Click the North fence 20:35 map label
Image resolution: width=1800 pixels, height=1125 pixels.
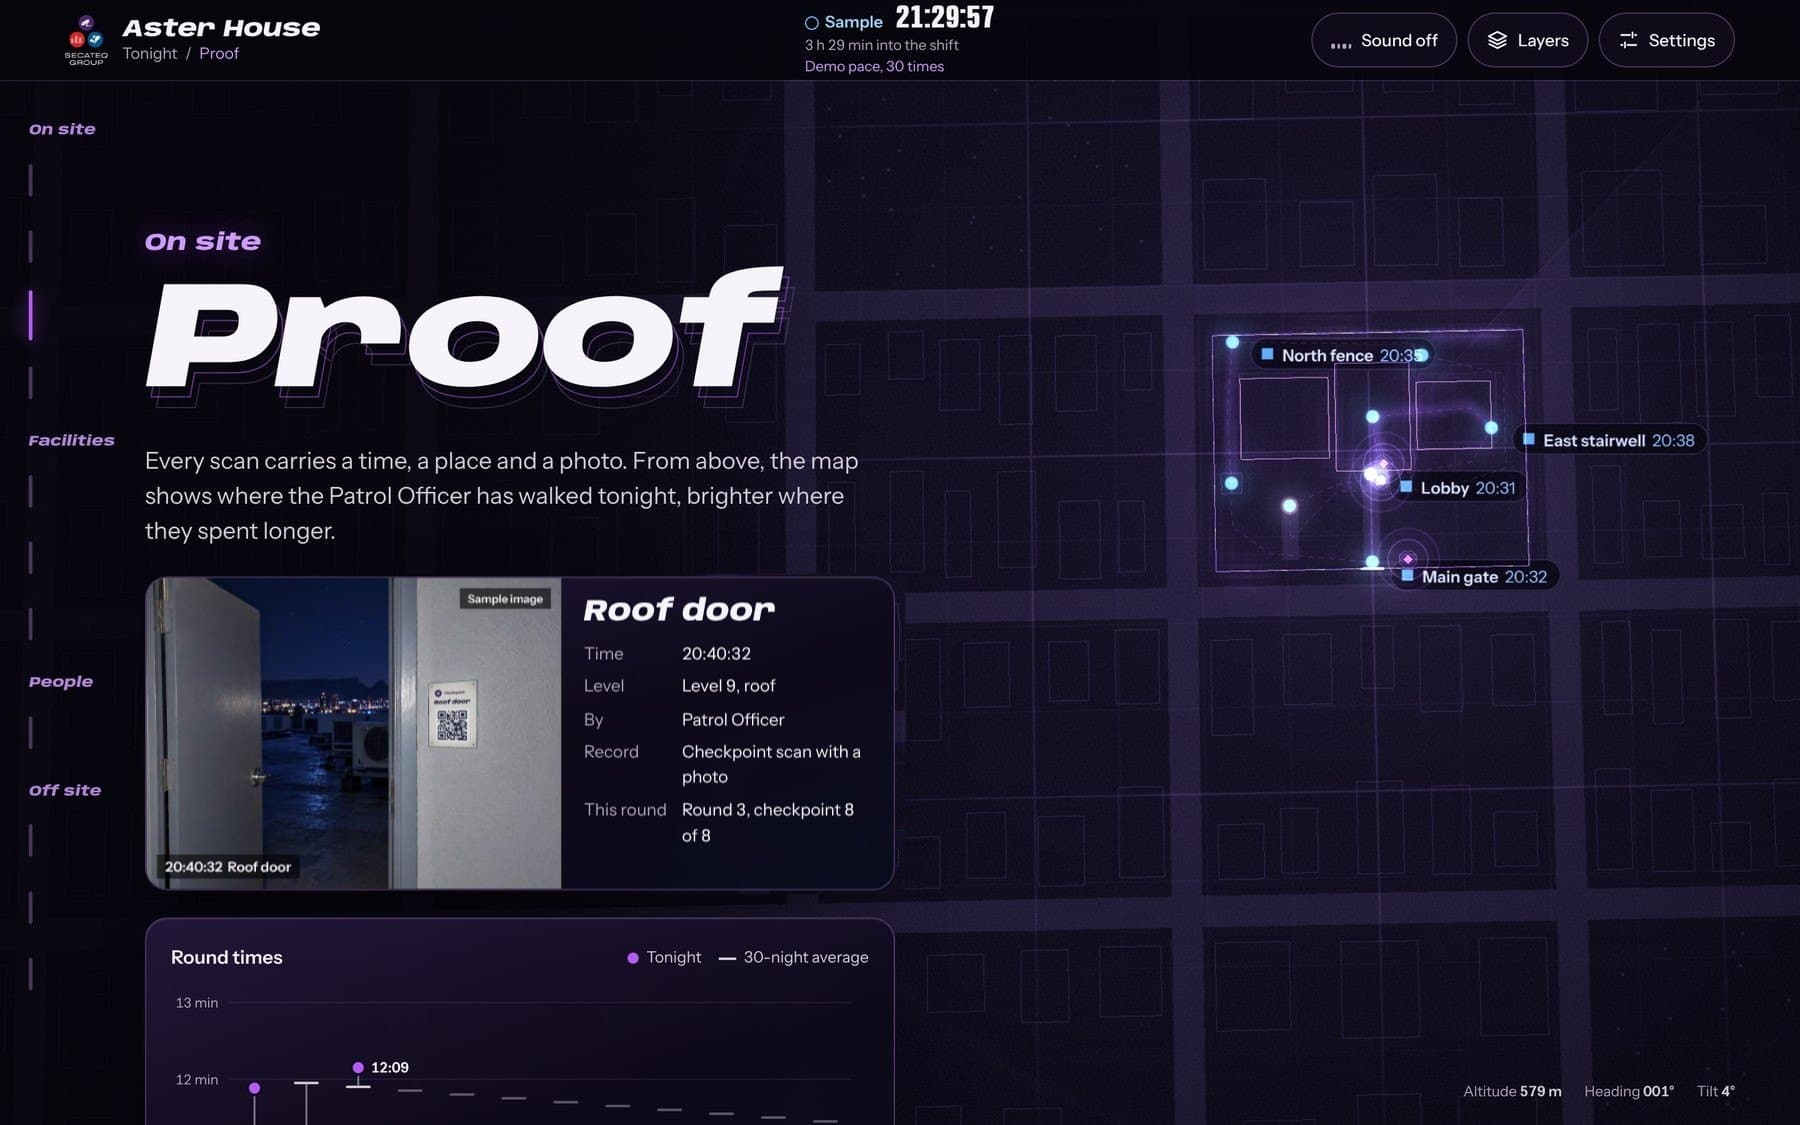[1342, 355]
